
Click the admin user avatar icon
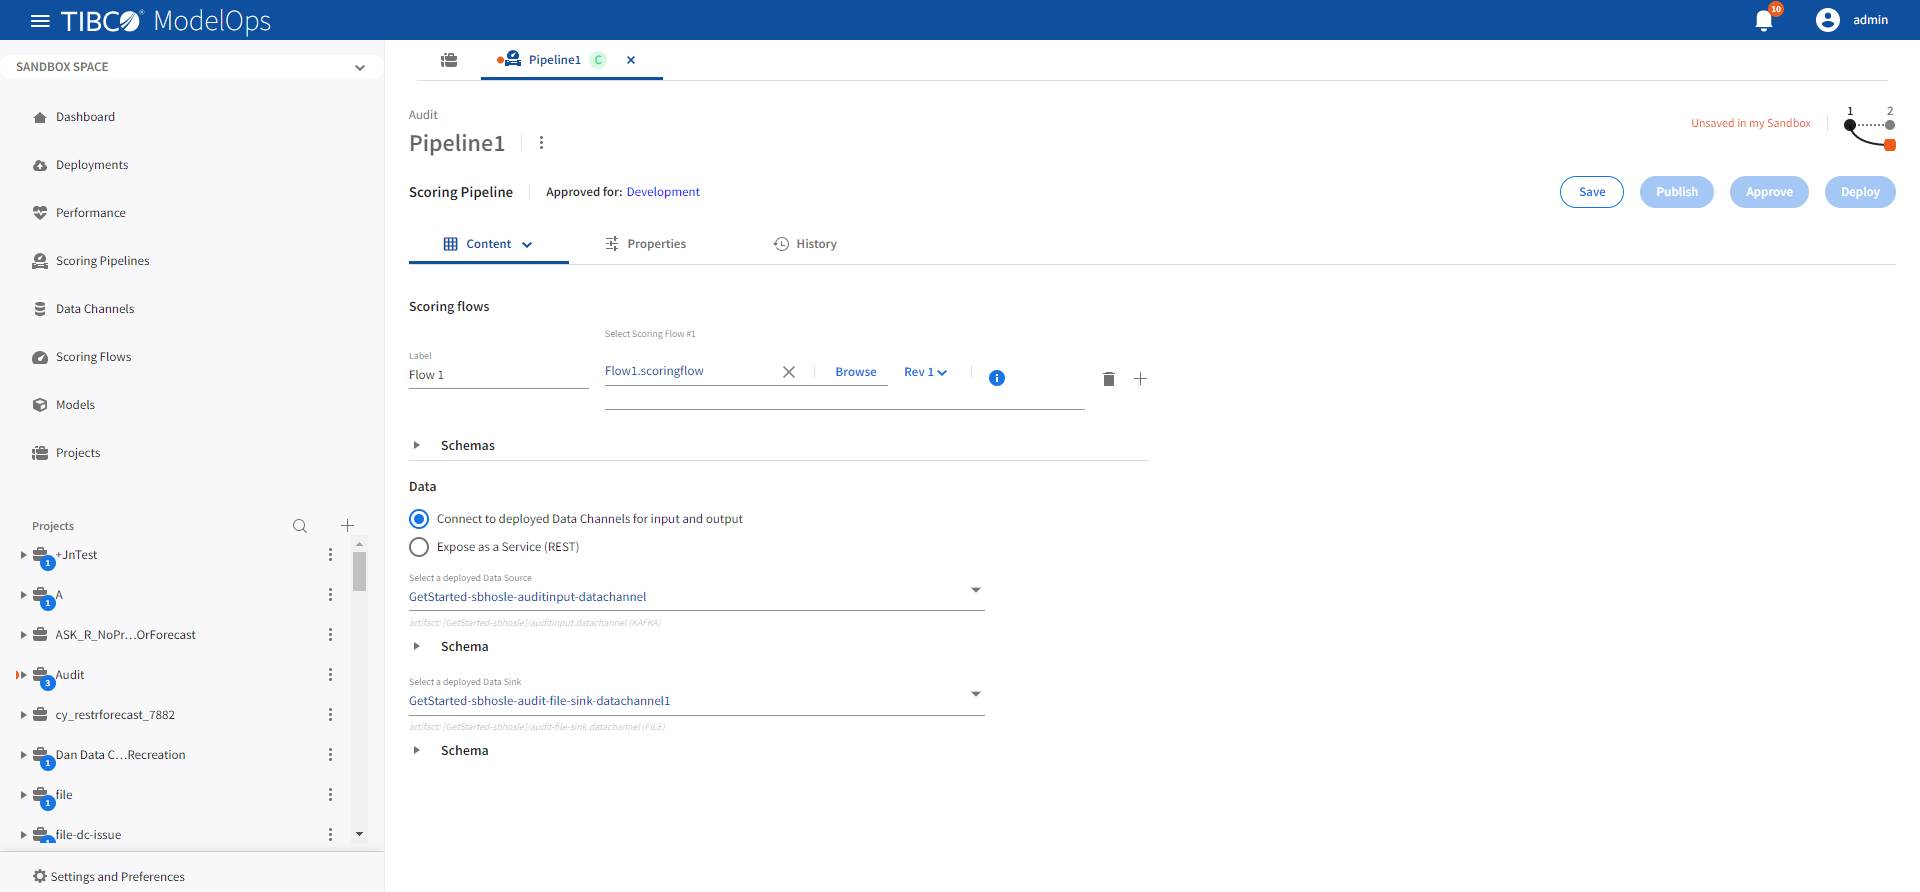1827,20
